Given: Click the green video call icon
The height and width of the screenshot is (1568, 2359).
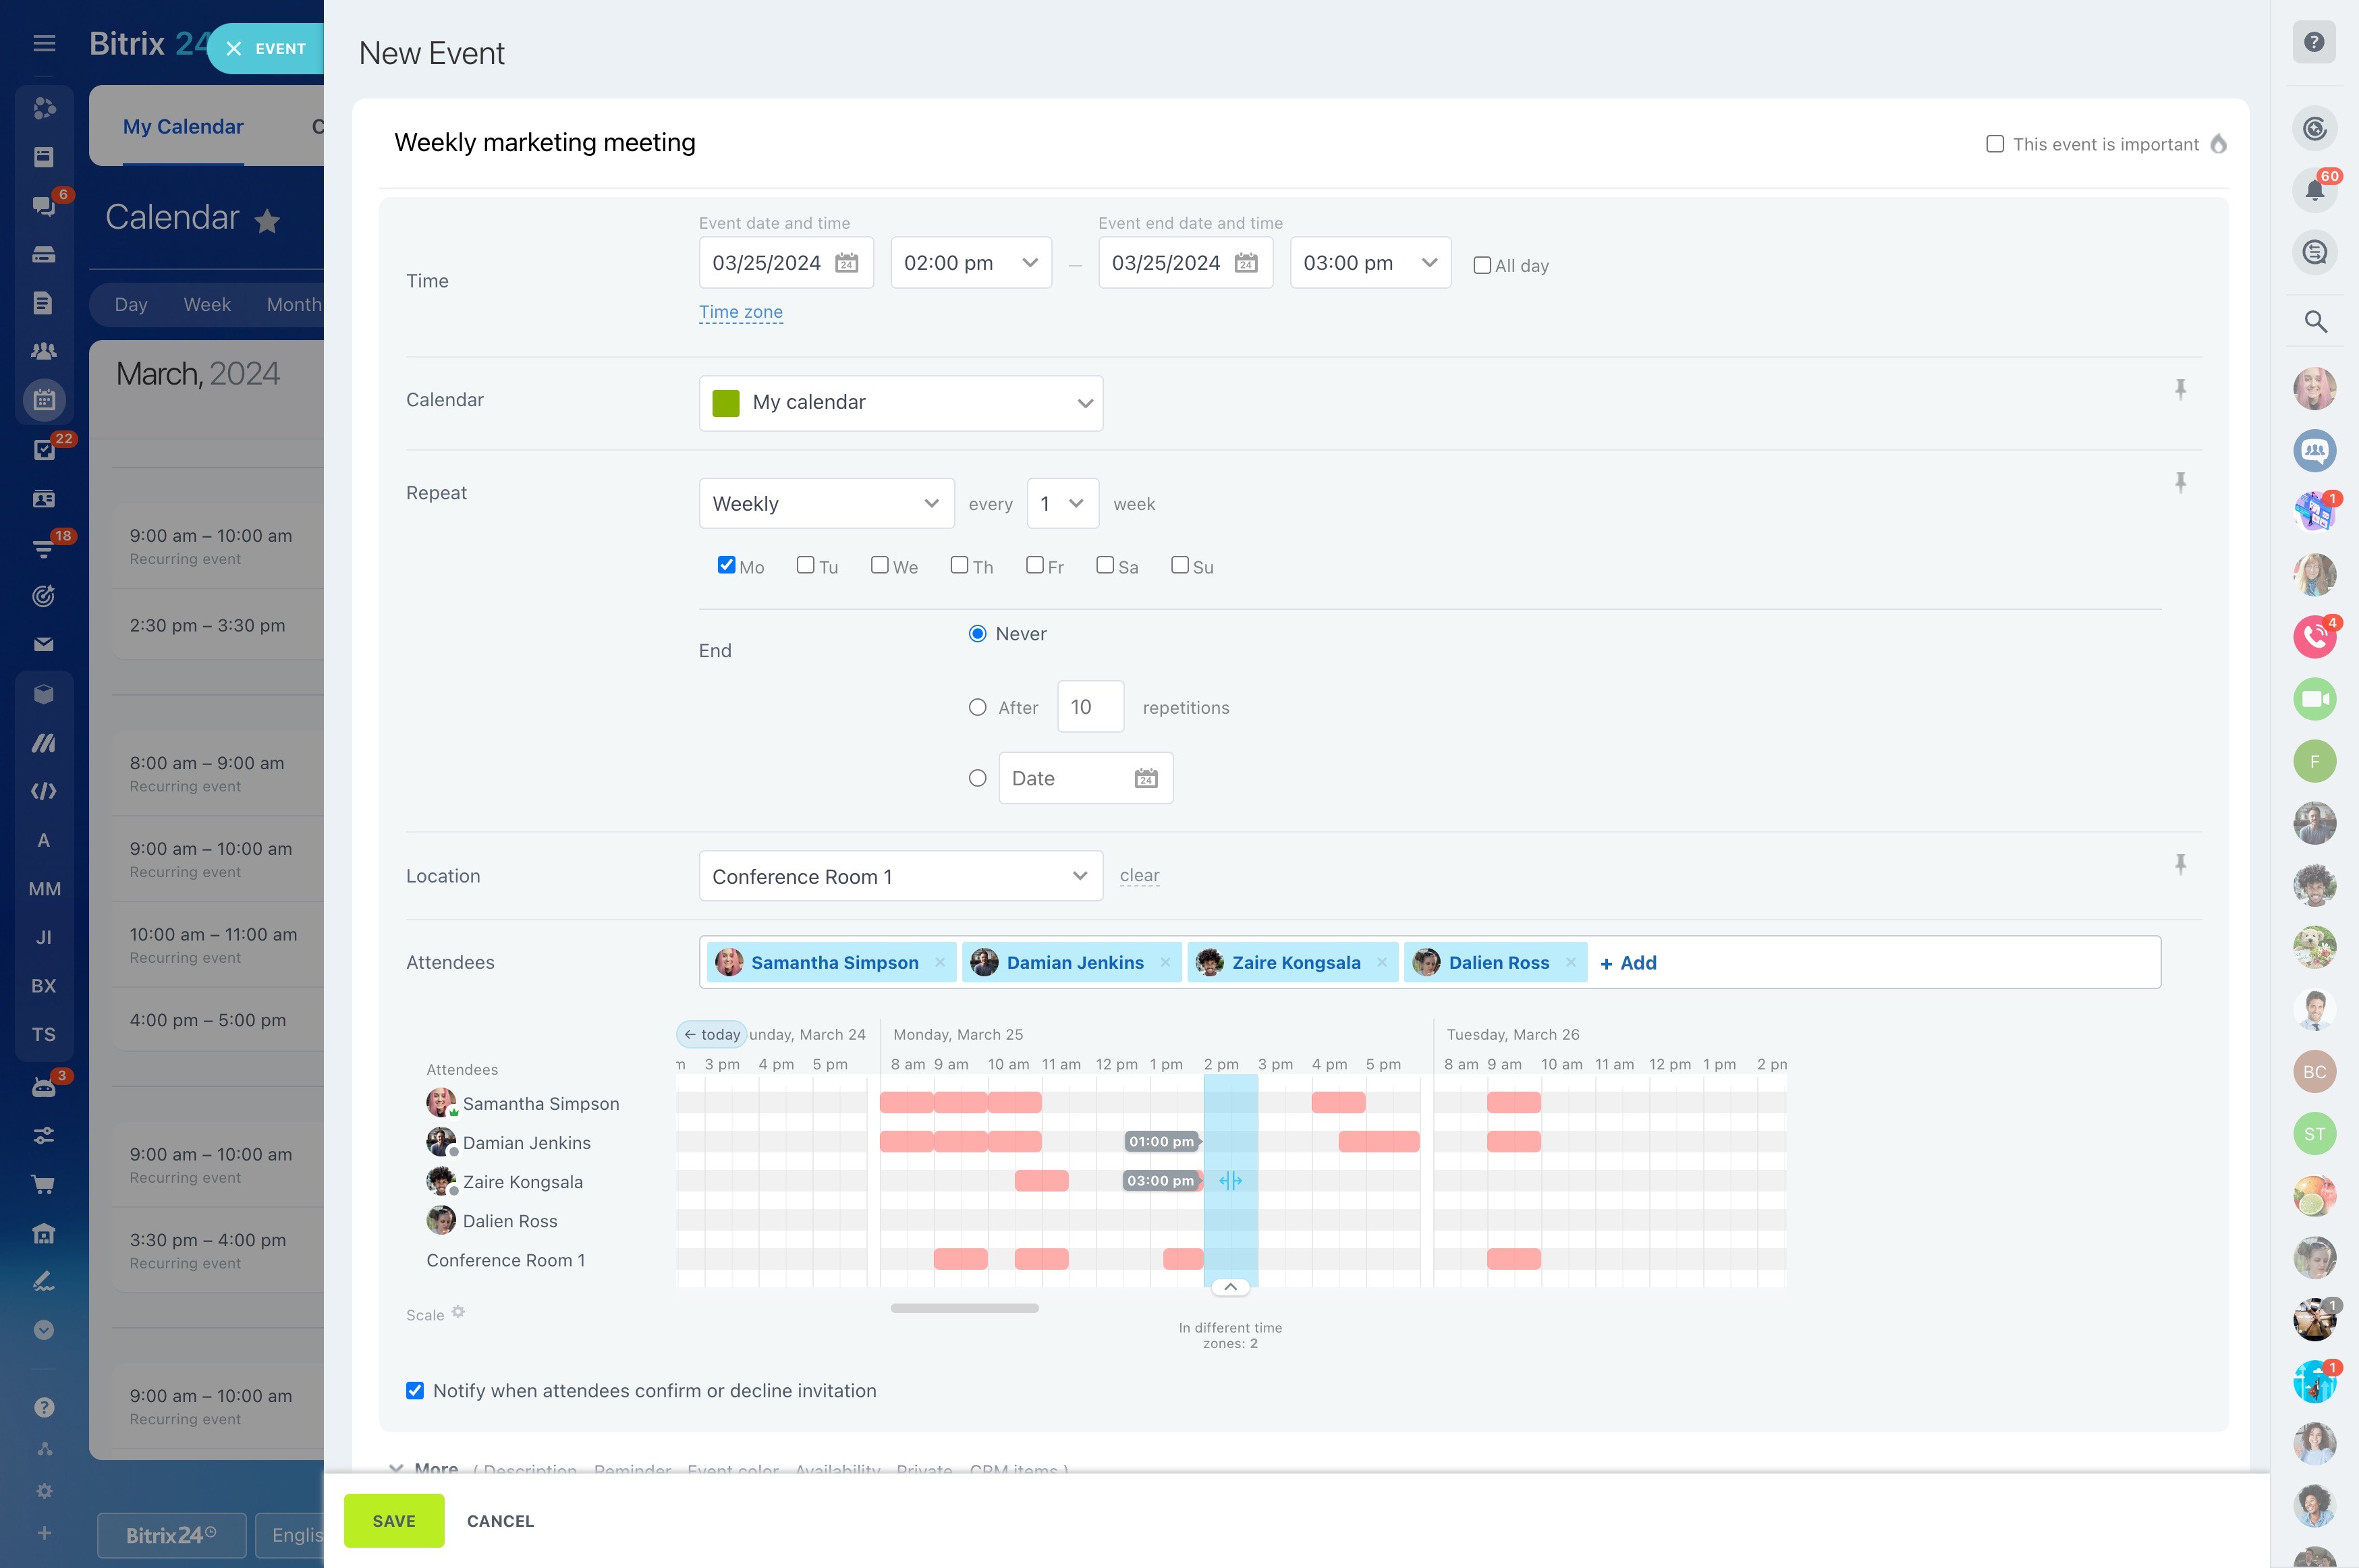Looking at the screenshot, I should pos(2314,699).
